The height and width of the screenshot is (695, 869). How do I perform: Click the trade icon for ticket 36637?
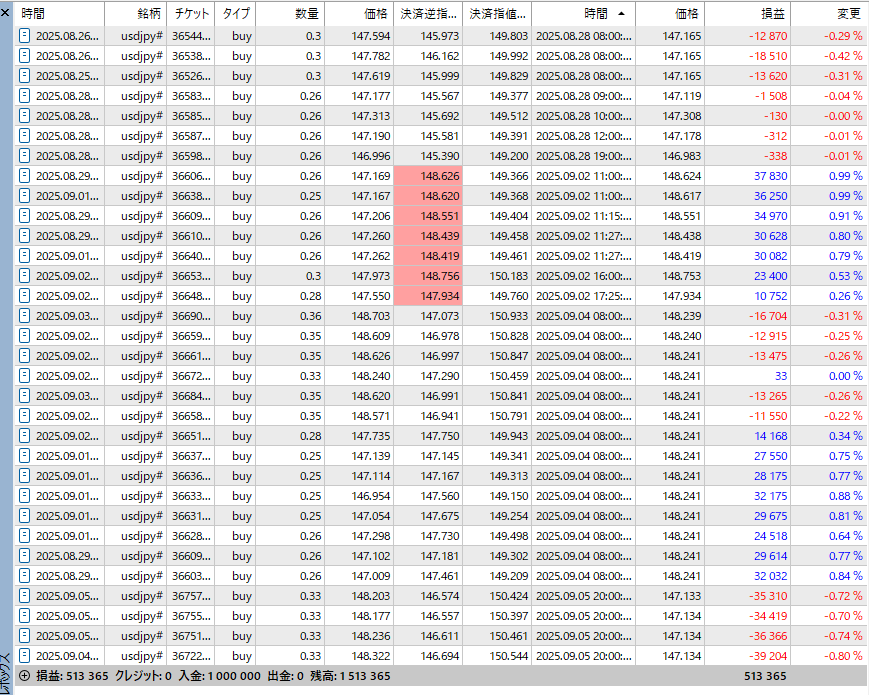24,456
